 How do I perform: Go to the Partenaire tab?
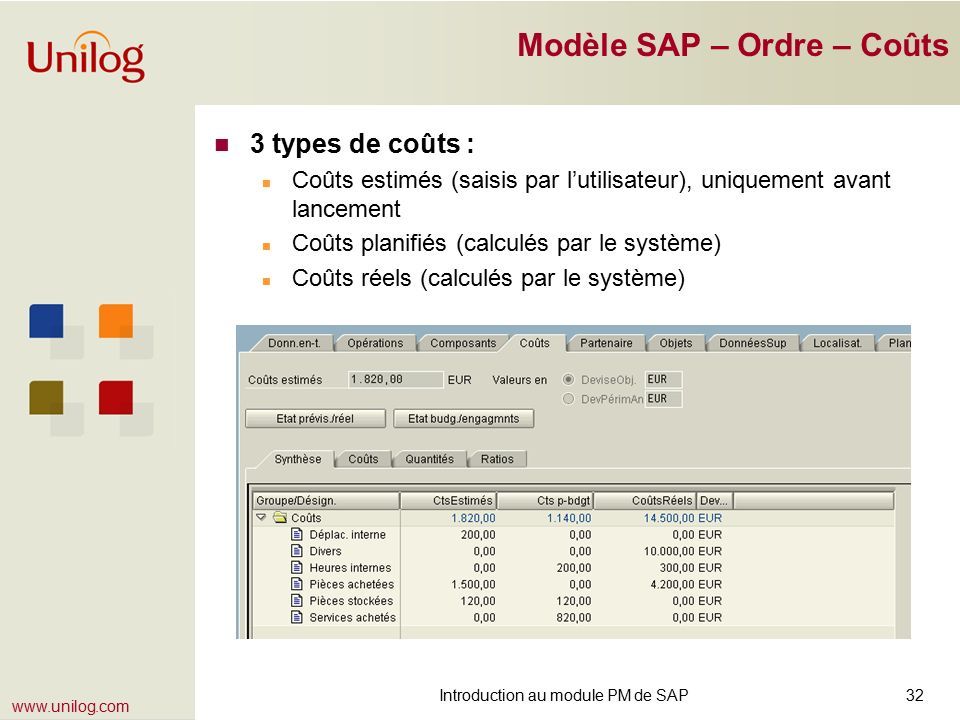[x=606, y=343]
